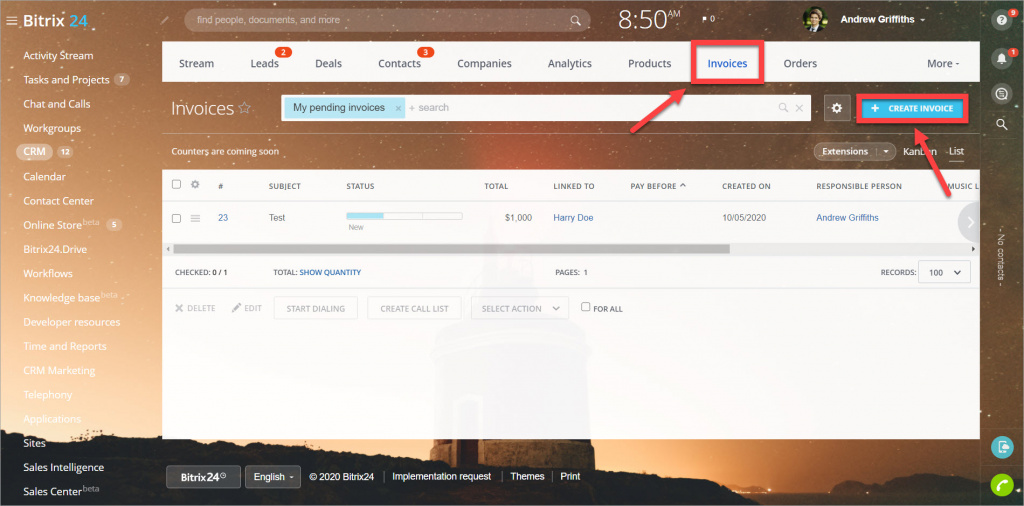Click the Start Dialing button
Image resolution: width=1024 pixels, height=506 pixels.
point(316,308)
